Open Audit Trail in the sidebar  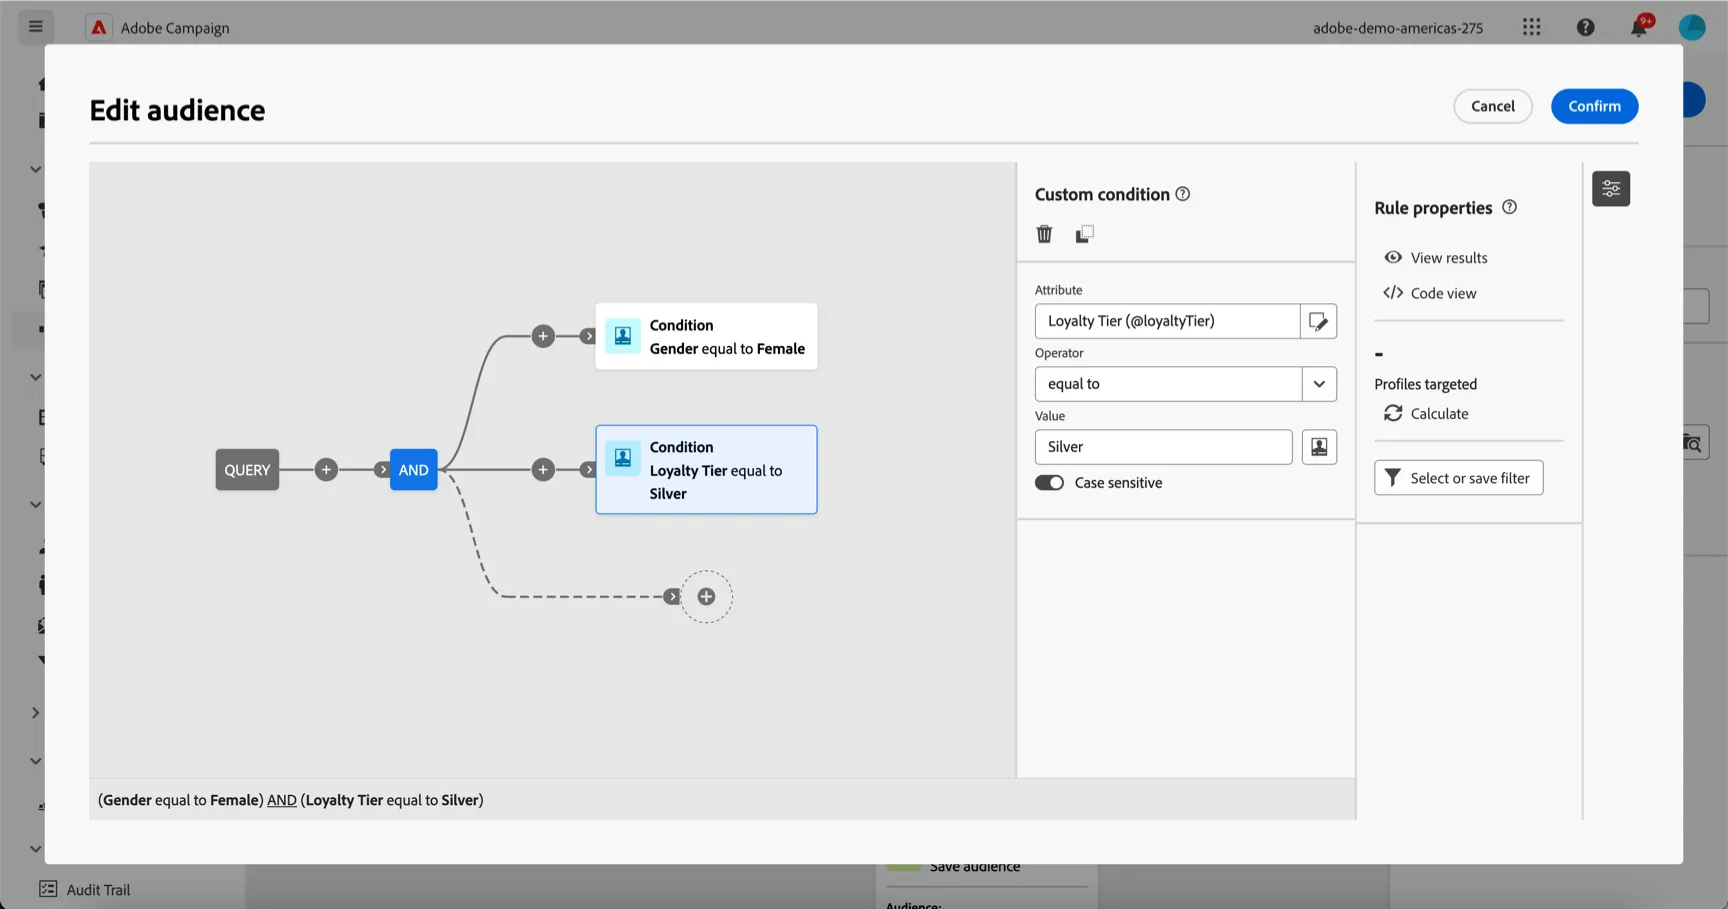pyautogui.click(x=86, y=889)
